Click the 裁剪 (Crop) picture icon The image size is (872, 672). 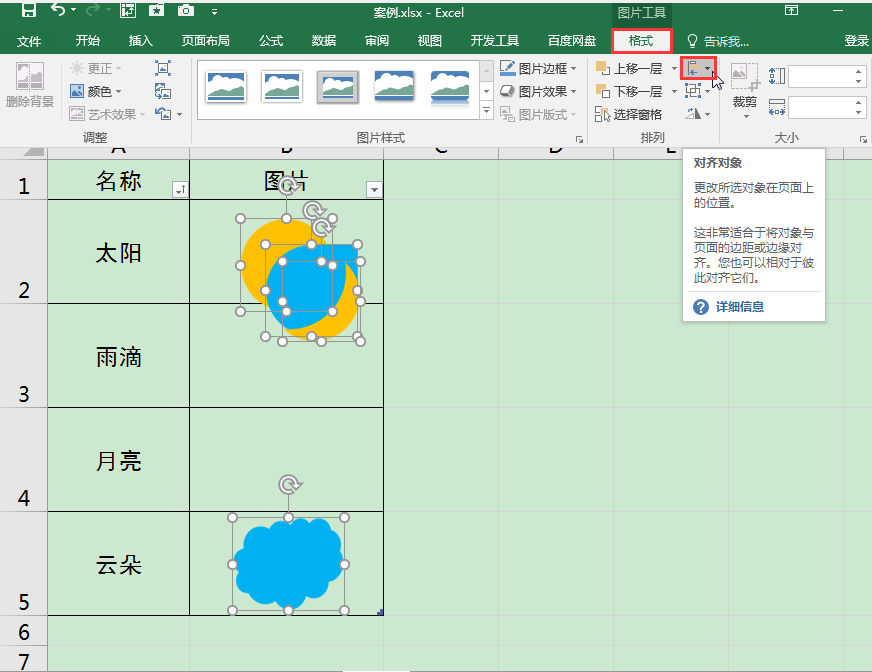tap(745, 77)
